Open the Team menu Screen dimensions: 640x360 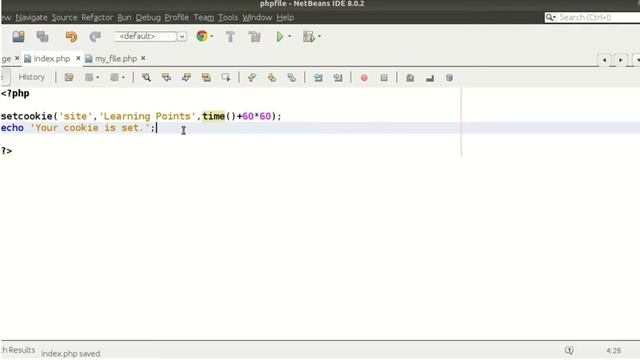coord(204,18)
